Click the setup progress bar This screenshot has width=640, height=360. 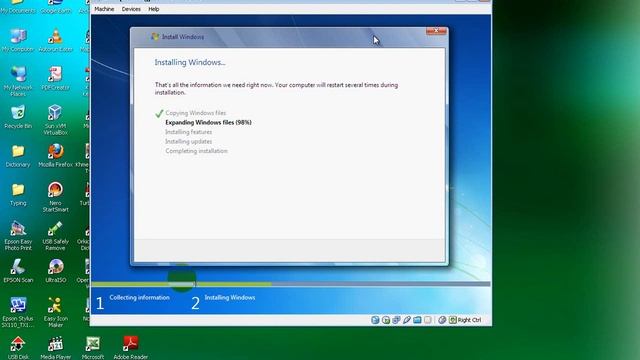(x=291, y=284)
